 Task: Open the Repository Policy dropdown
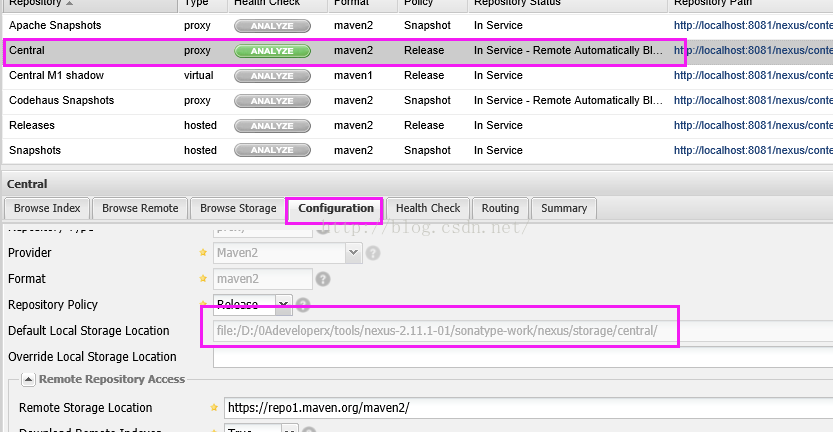[x=284, y=304]
